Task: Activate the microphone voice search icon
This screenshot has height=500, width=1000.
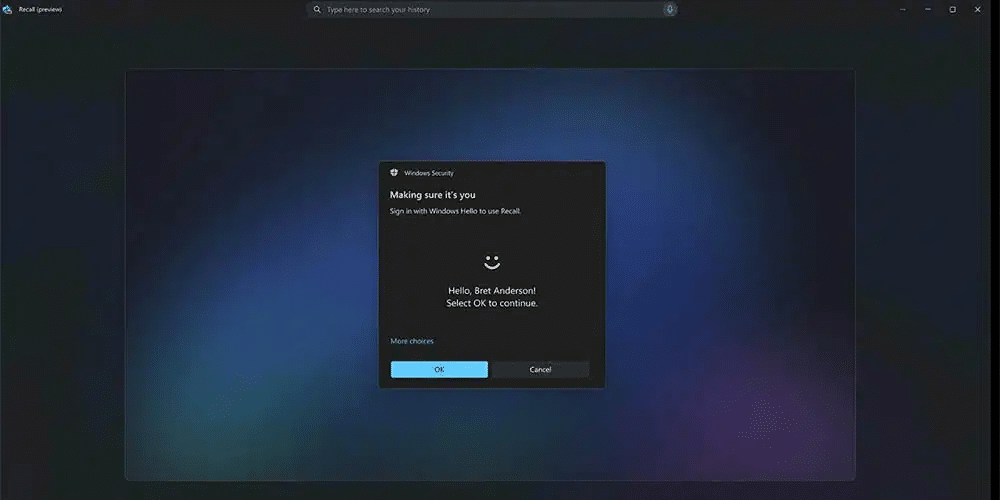Action: point(669,10)
